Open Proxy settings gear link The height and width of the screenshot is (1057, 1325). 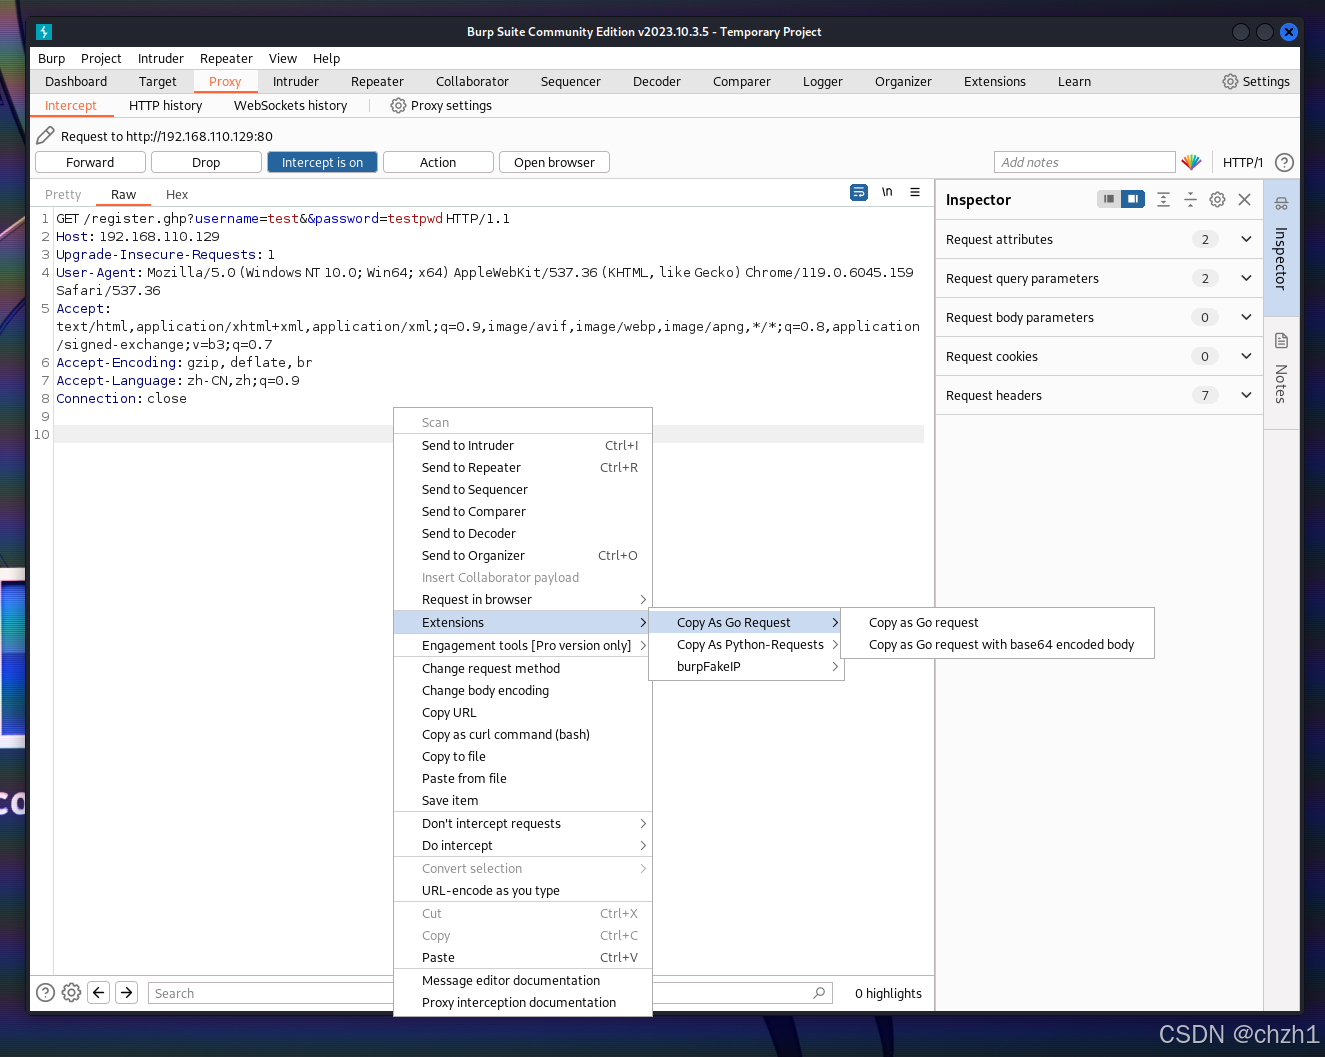click(x=441, y=106)
